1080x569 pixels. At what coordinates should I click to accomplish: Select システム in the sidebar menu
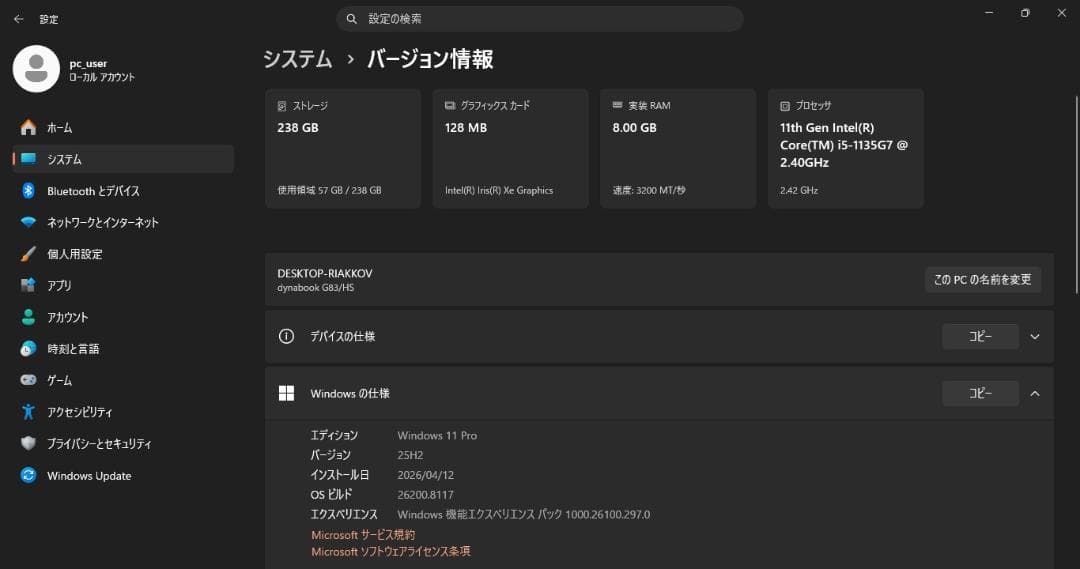click(x=123, y=159)
